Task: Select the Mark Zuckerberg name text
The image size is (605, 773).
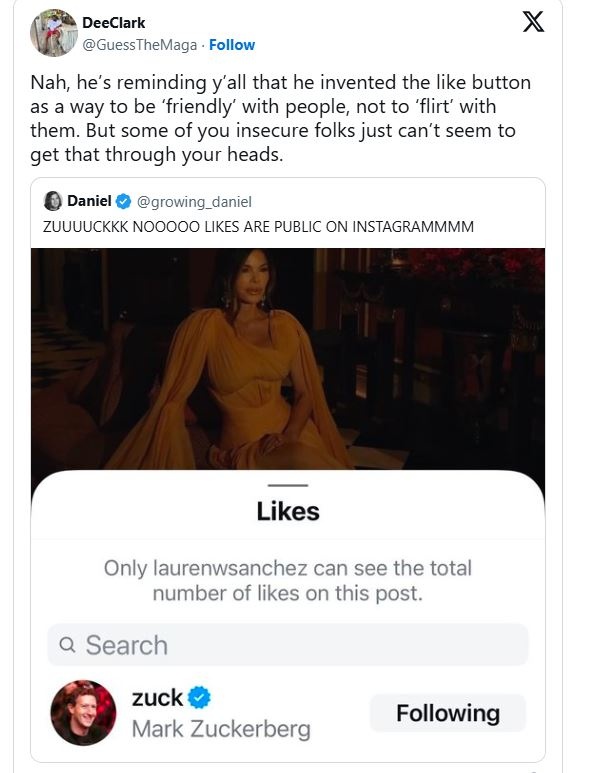Action: pos(221,729)
